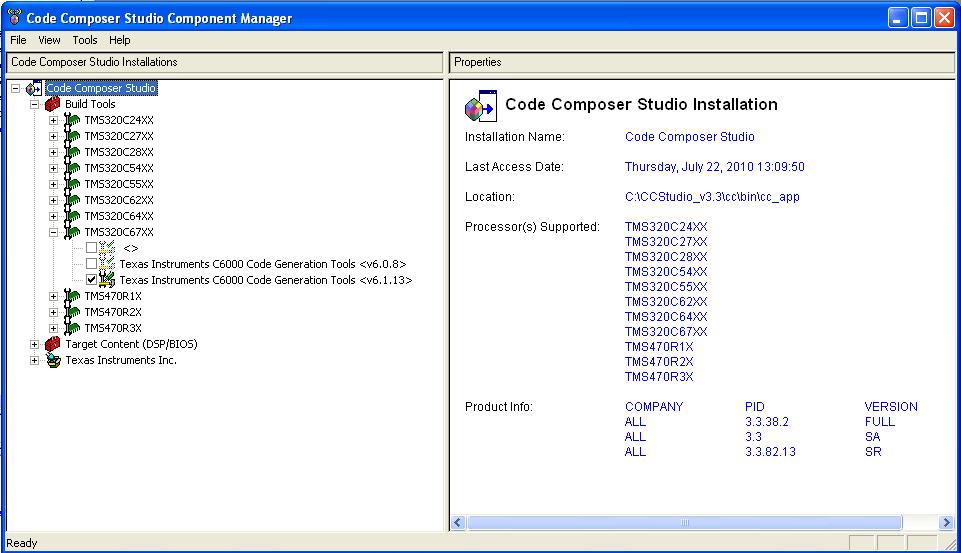The width and height of the screenshot is (961, 553).
Task: Click TMS320C67XX in Processor(s) Supported list
Action: [666, 332]
